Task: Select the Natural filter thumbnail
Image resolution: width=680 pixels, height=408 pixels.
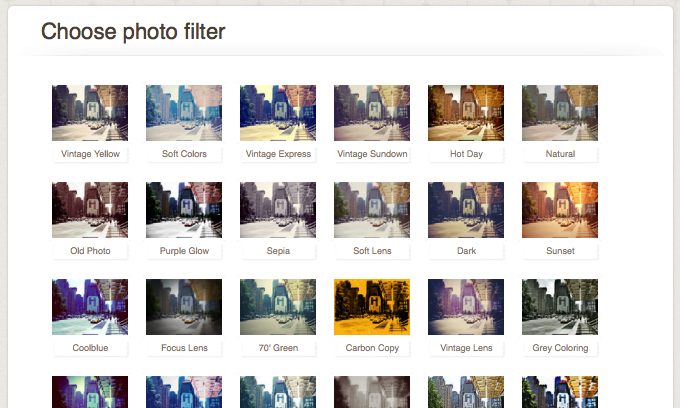Action: tap(560, 113)
